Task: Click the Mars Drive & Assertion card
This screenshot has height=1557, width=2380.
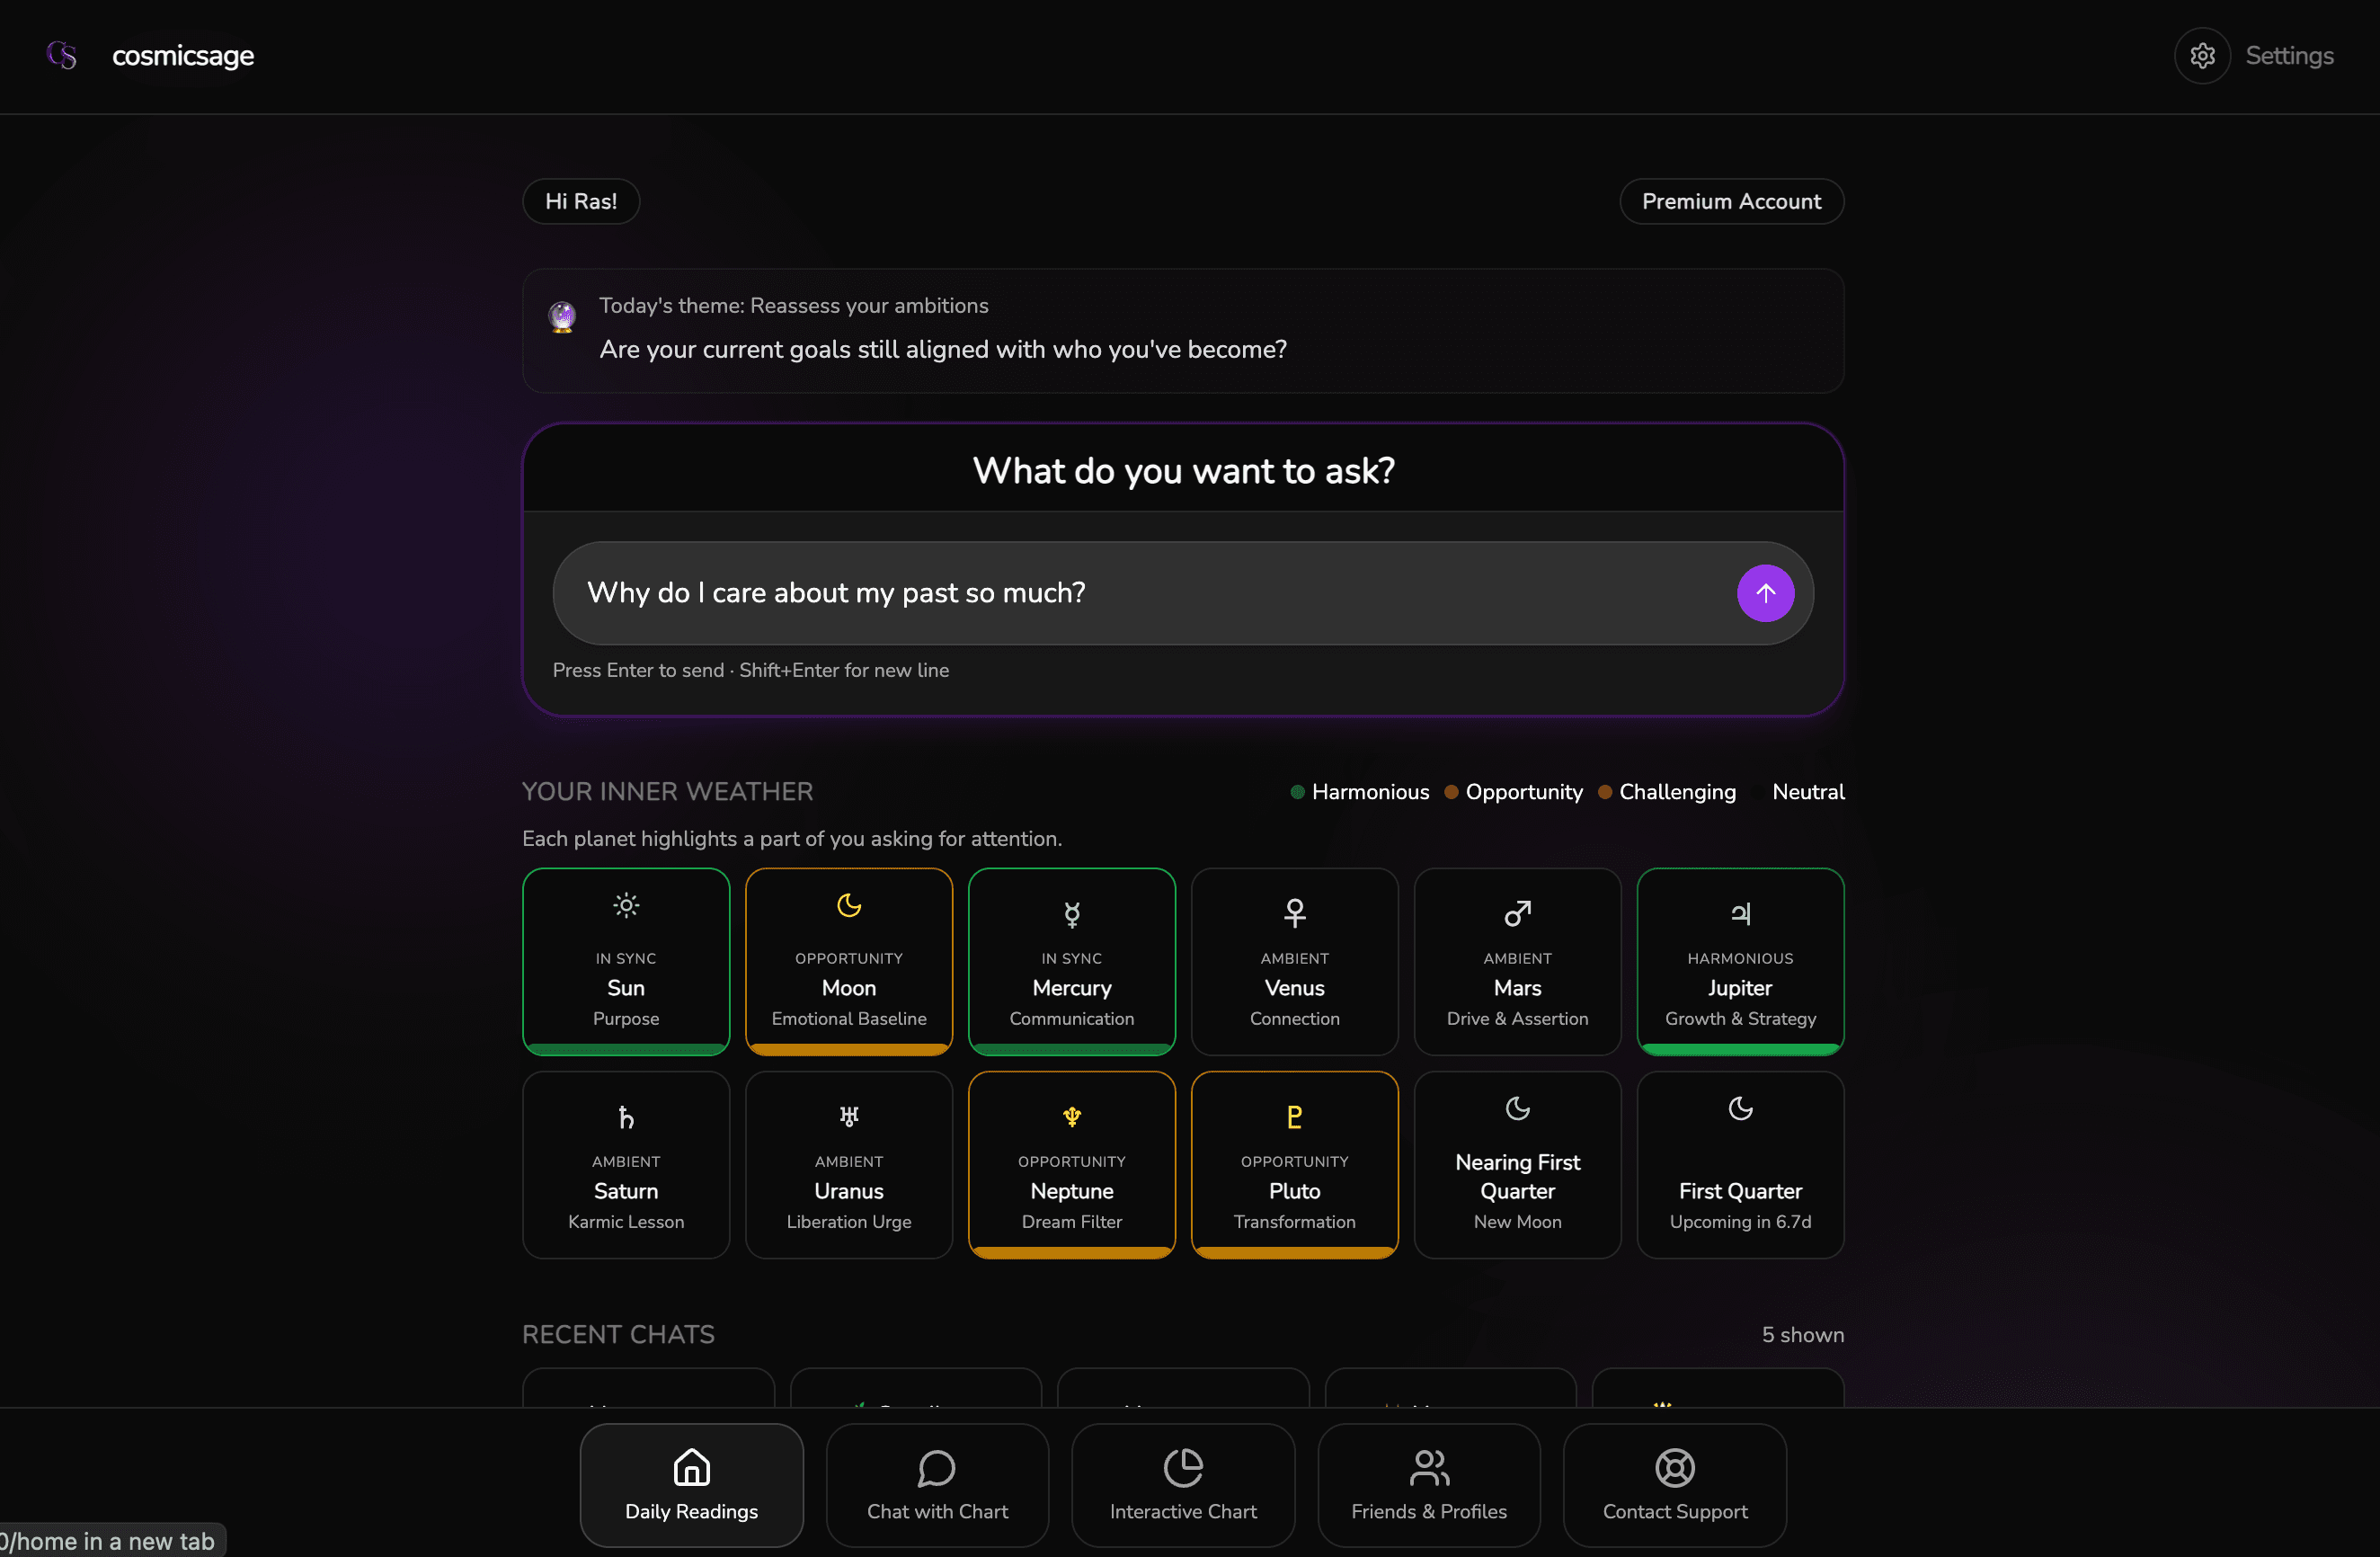Action: (1517, 961)
